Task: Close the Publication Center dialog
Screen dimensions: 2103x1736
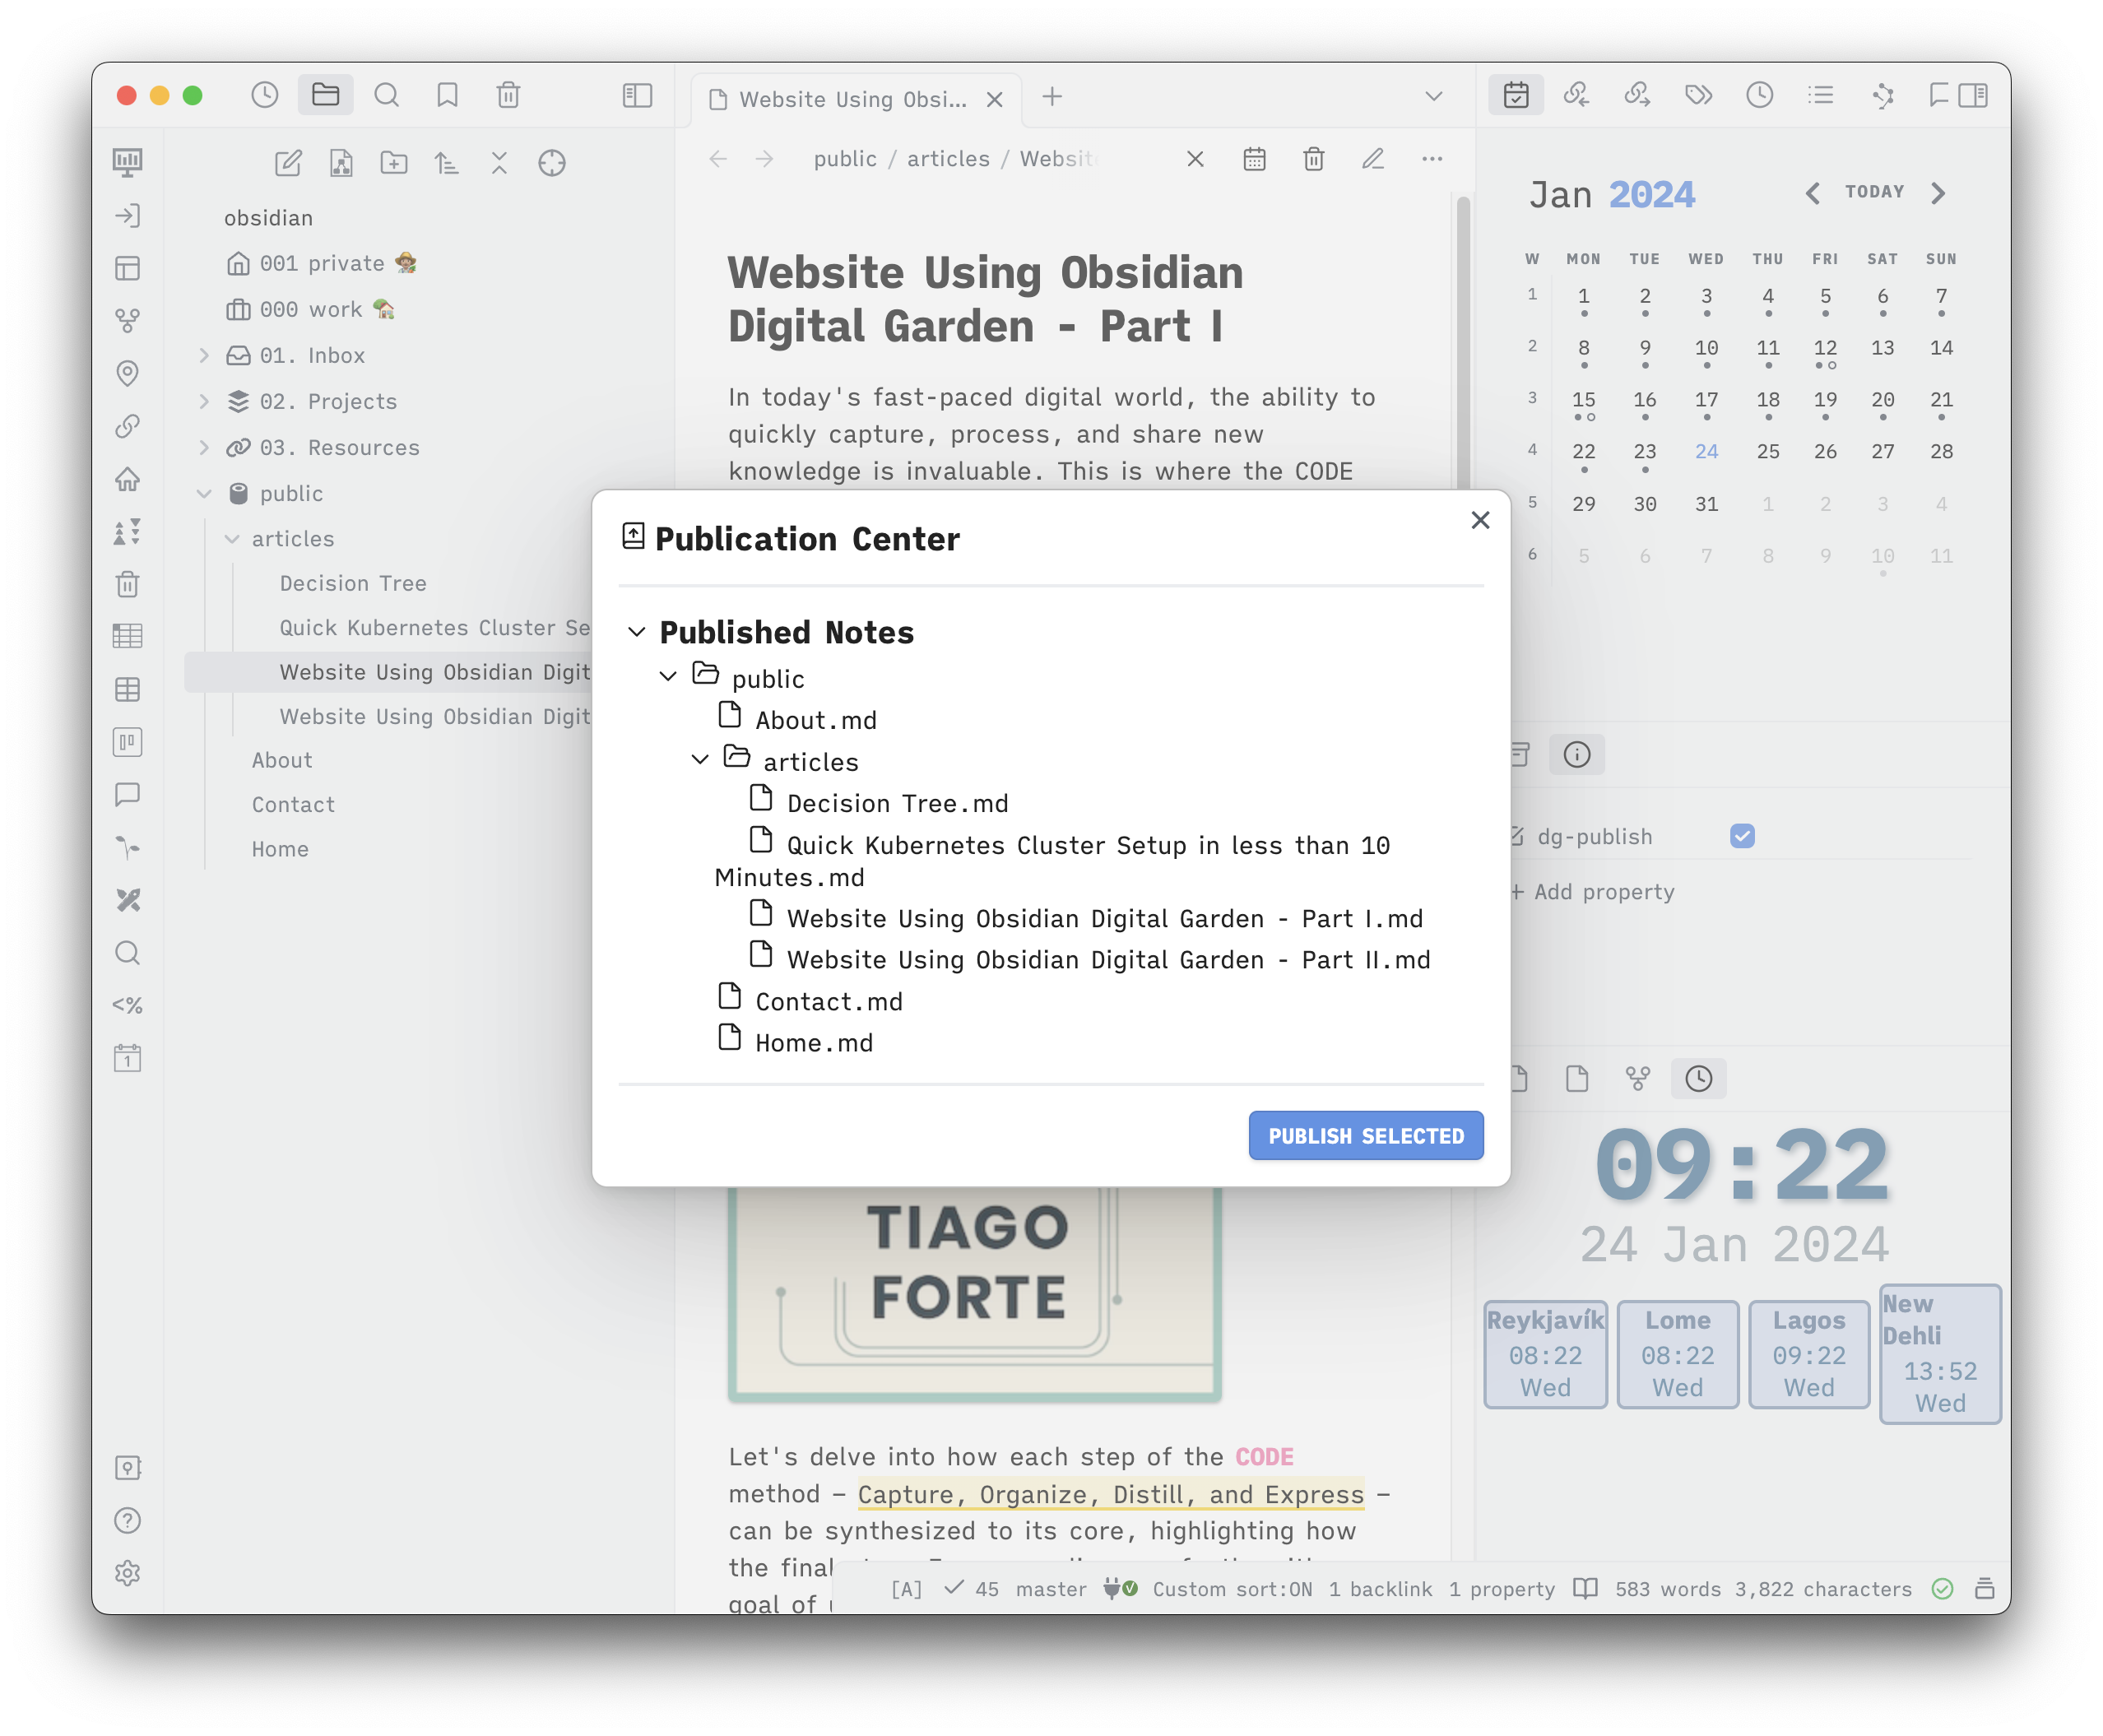Action: click(x=1480, y=520)
